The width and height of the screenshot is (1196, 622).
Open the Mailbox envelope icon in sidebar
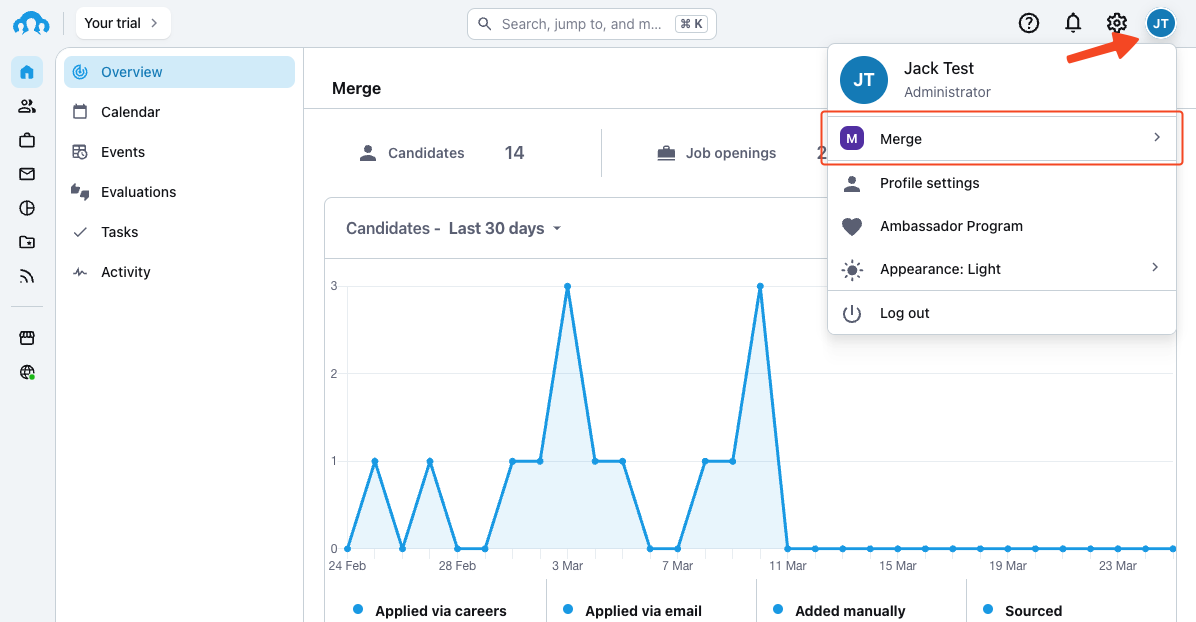pyautogui.click(x=27, y=174)
